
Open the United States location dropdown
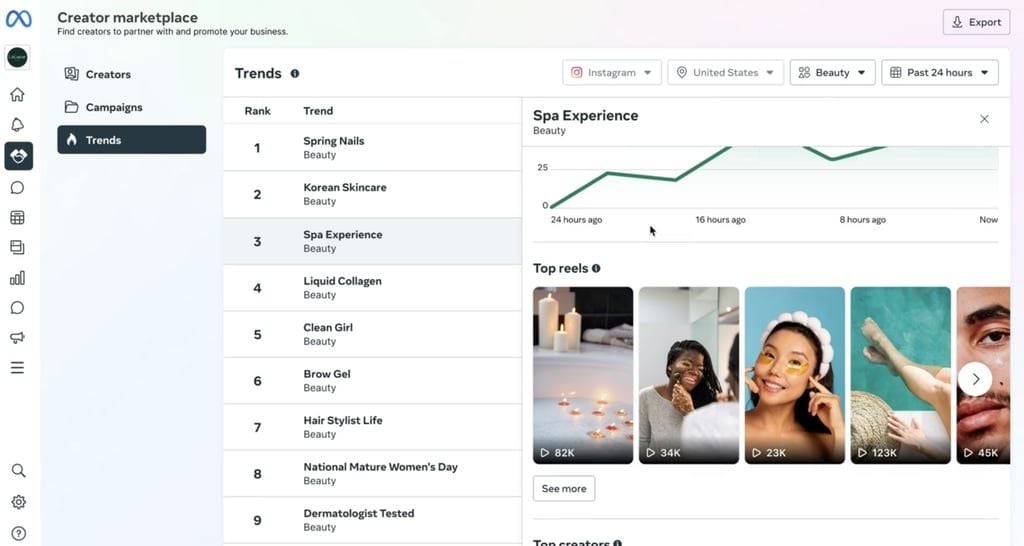[x=726, y=72]
